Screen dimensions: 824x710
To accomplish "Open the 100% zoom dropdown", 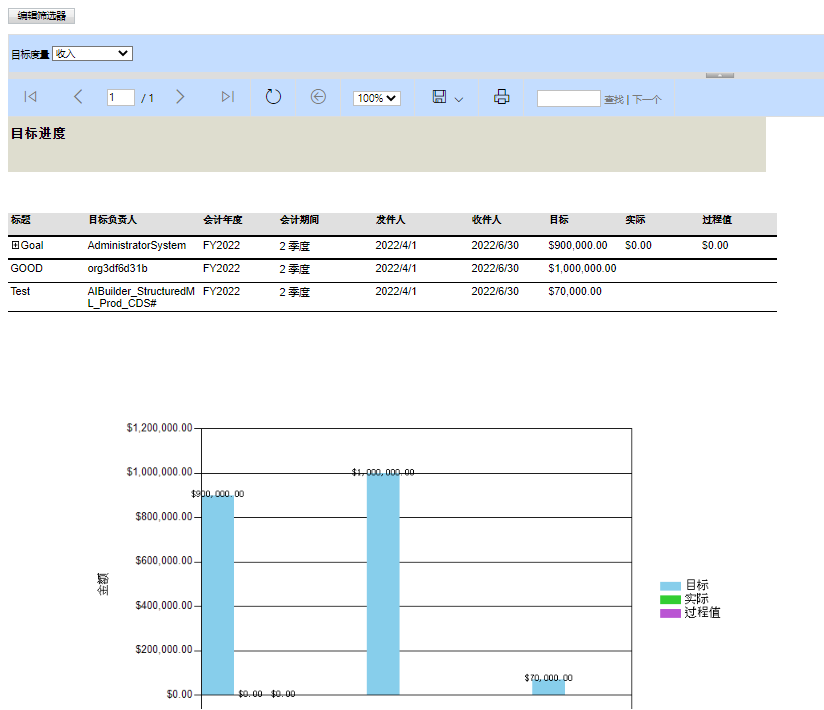I will pyautogui.click(x=377, y=98).
